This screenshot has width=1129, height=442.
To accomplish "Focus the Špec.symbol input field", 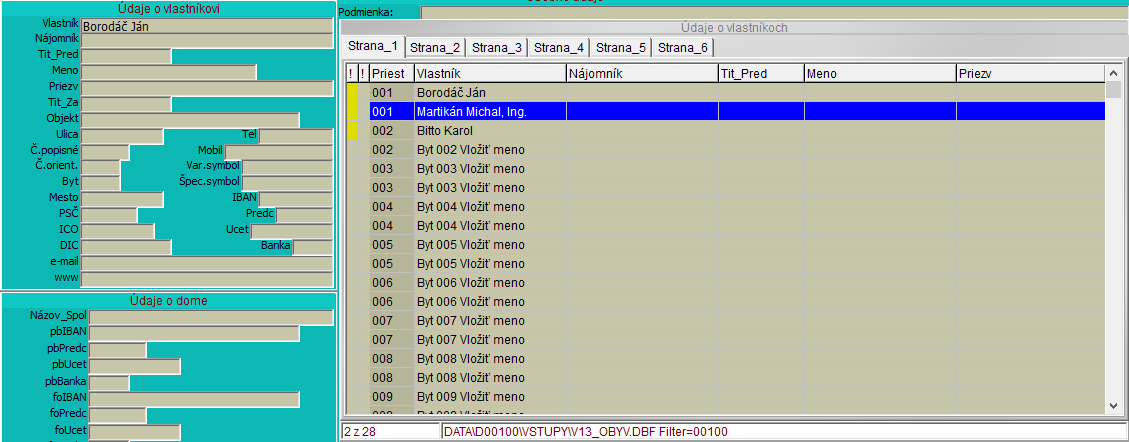I will point(287,183).
